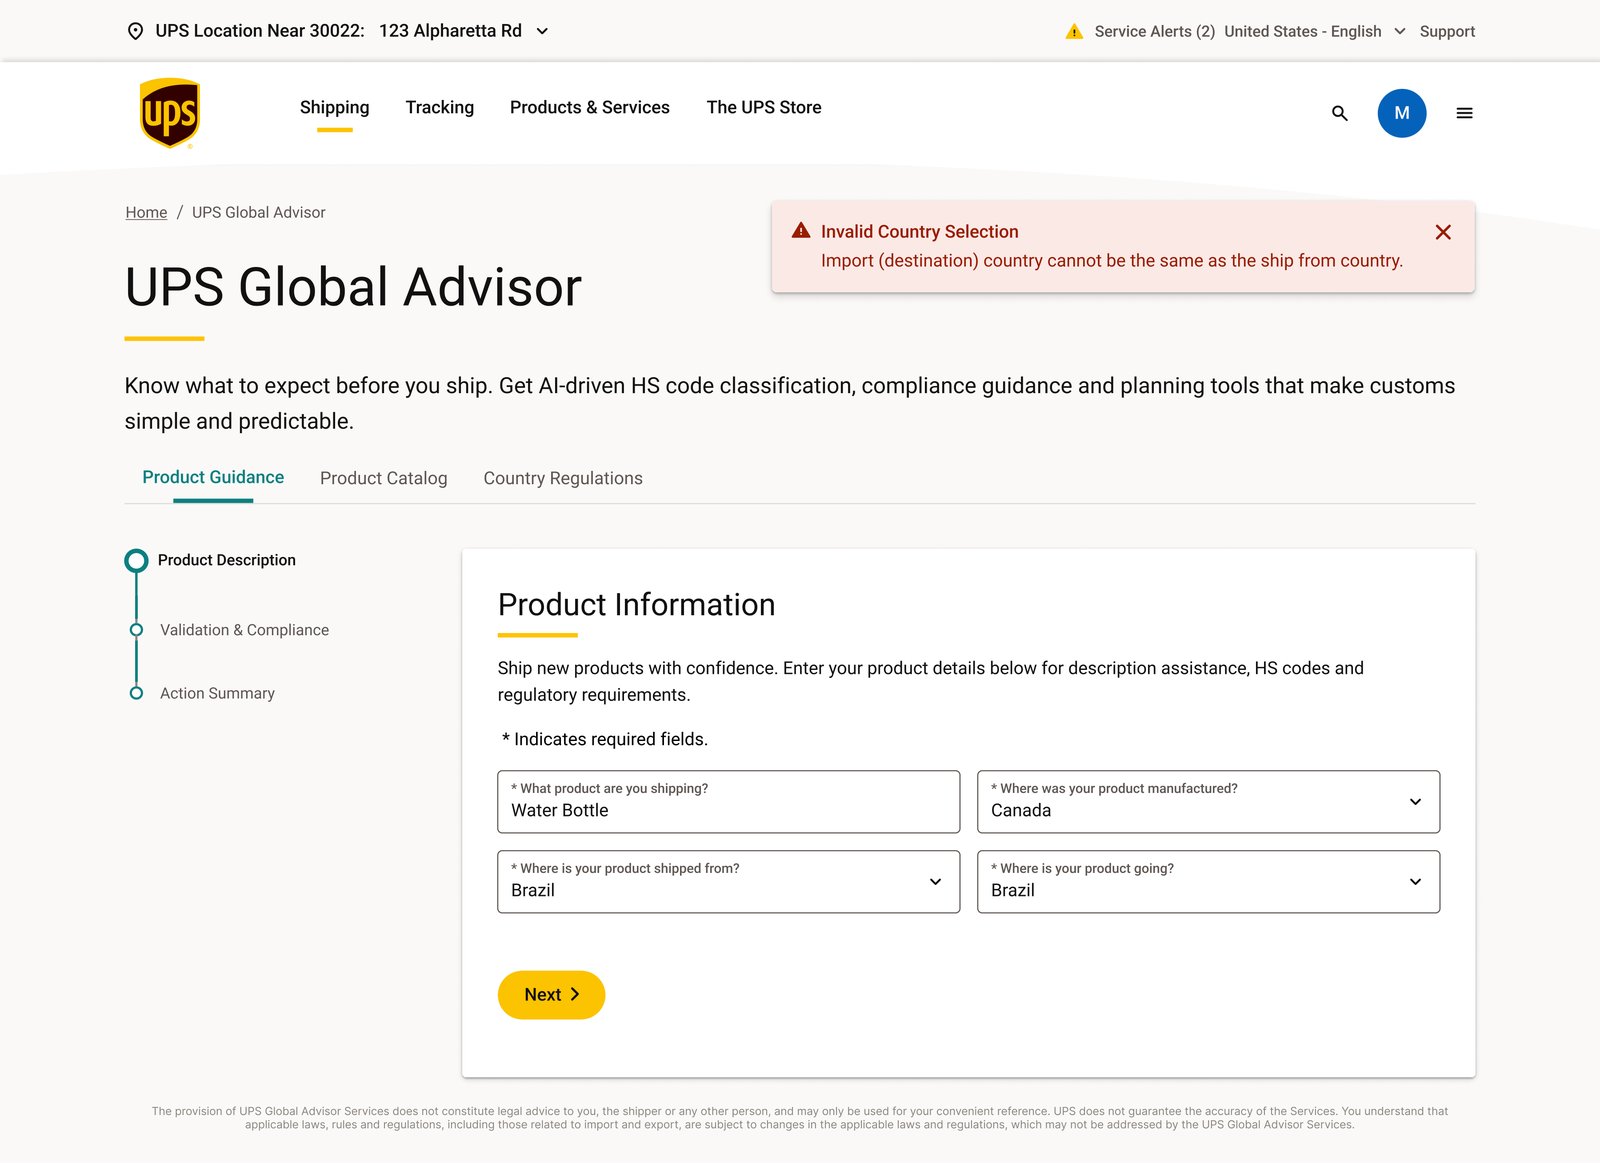The image size is (1600, 1163).
Task: Go to the Home breadcrumb link
Action: (146, 212)
